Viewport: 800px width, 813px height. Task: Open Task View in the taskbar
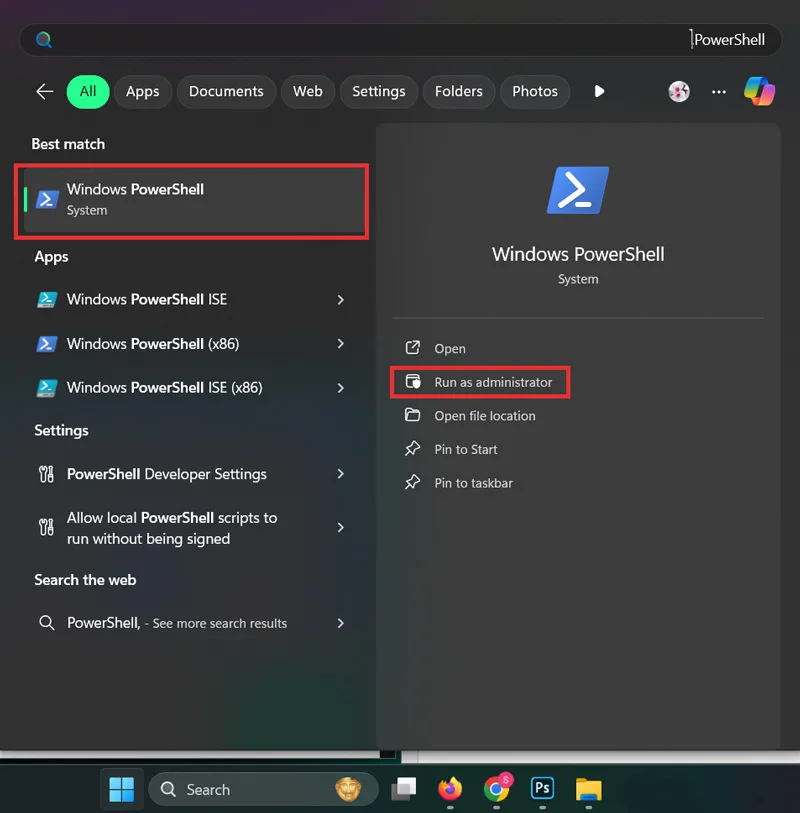404,789
